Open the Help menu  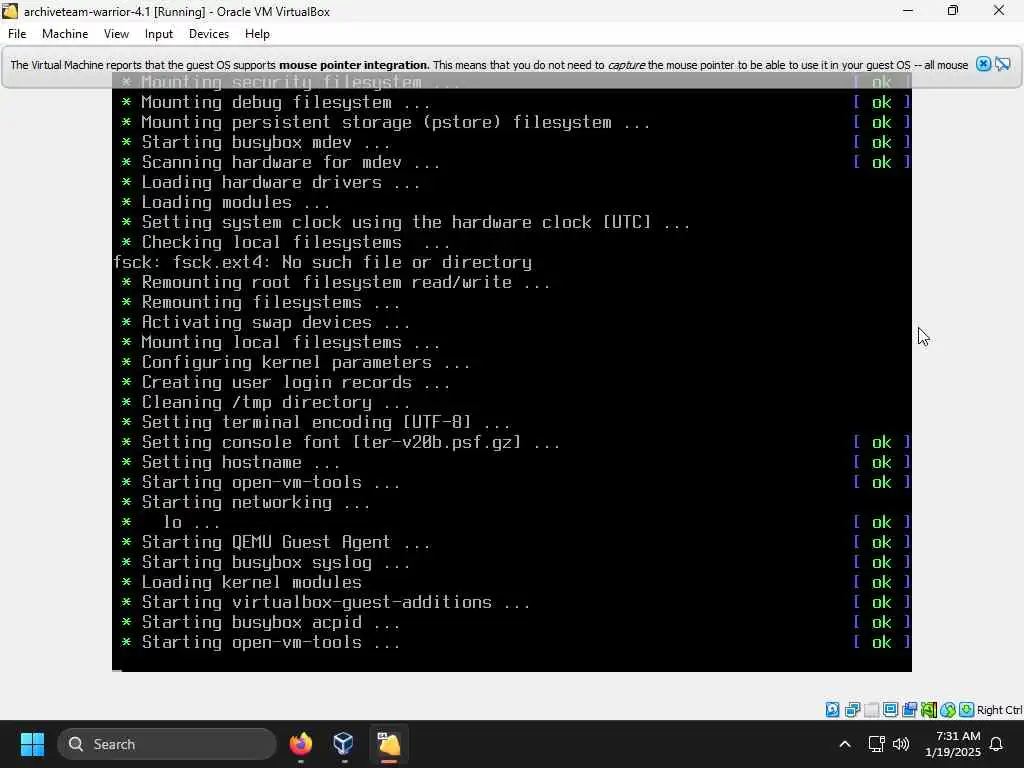click(257, 34)
